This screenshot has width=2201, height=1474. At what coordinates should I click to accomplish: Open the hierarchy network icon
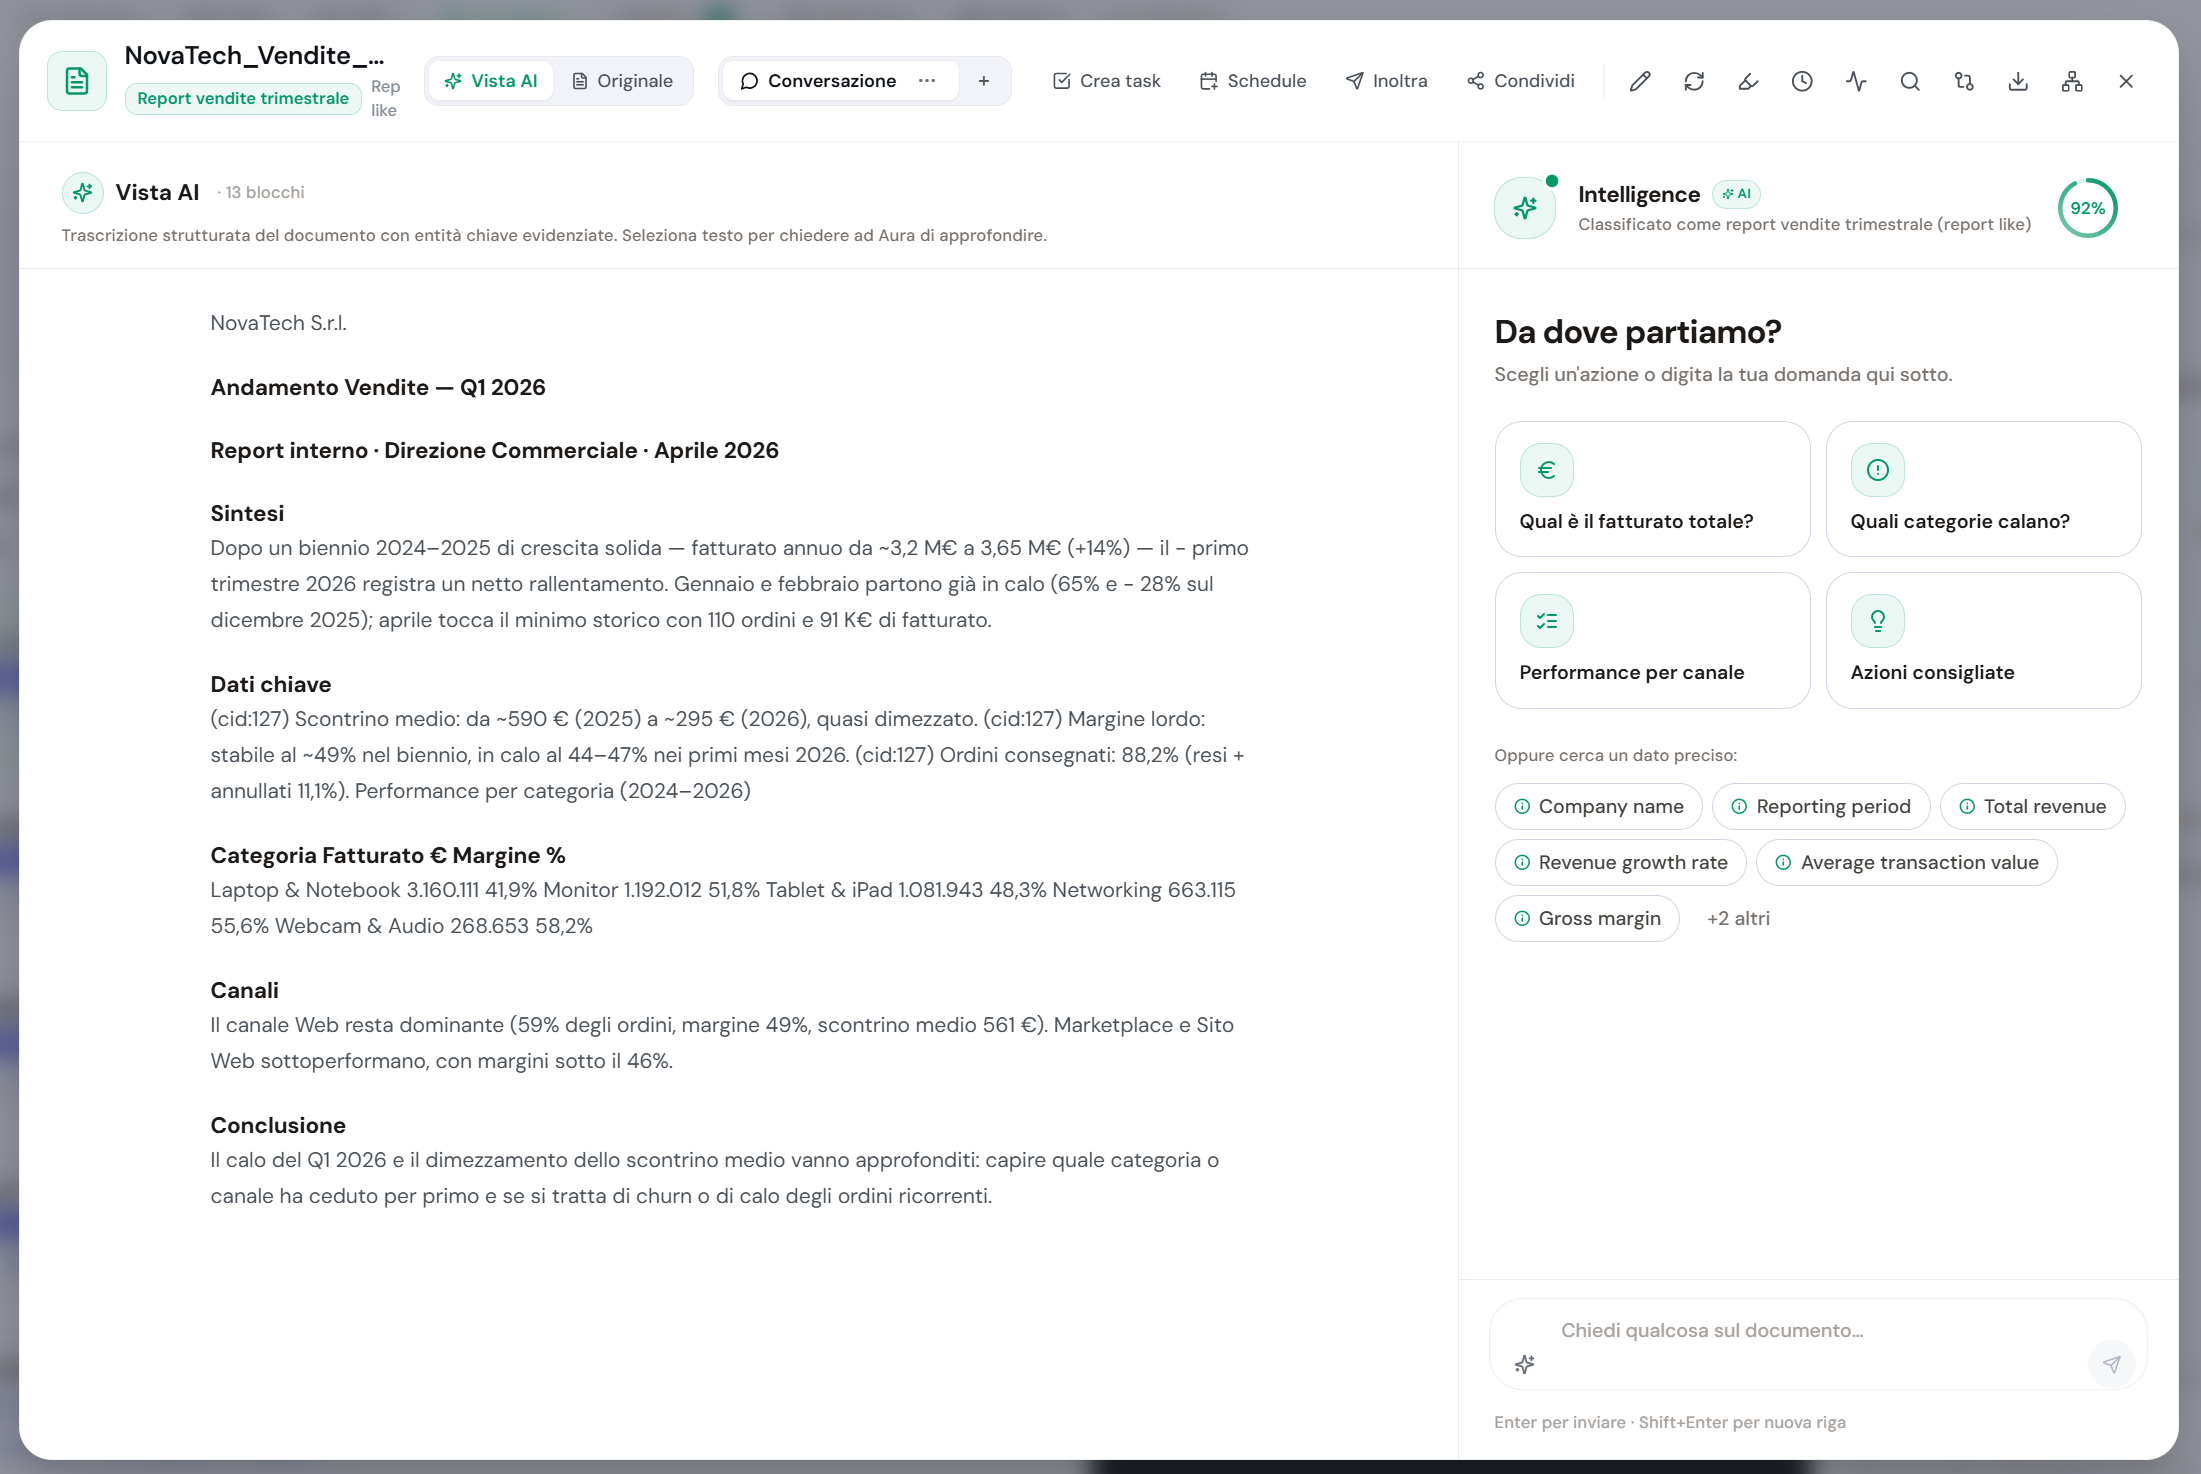(2072, 81)
